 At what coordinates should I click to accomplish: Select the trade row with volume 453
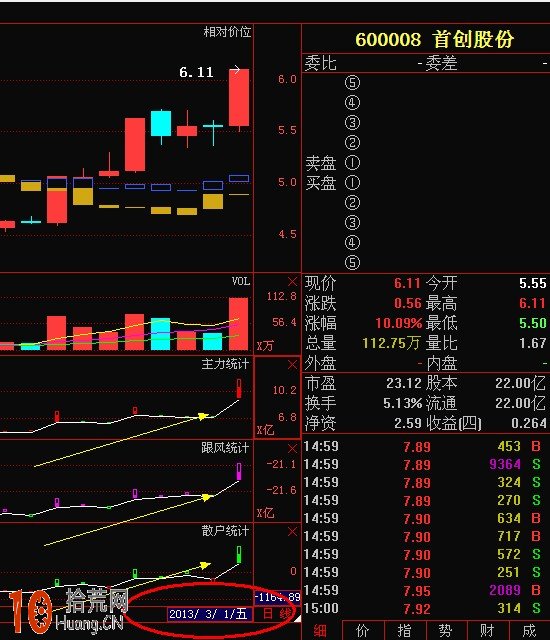tap(425, 447)
